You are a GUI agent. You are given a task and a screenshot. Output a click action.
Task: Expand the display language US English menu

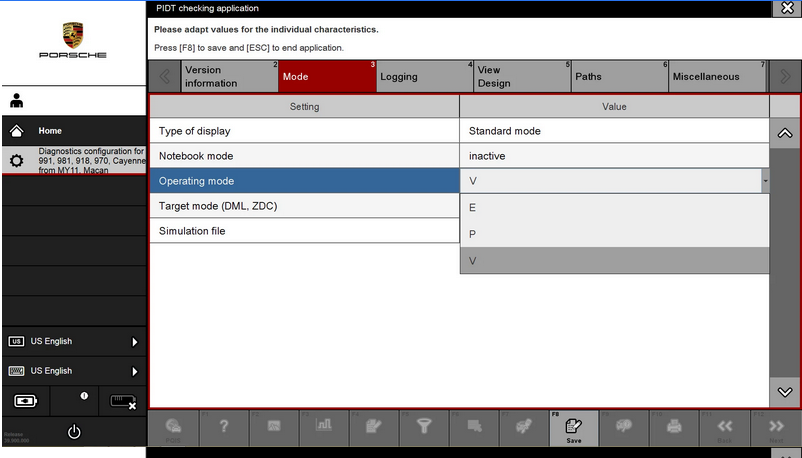pos(73,342)
